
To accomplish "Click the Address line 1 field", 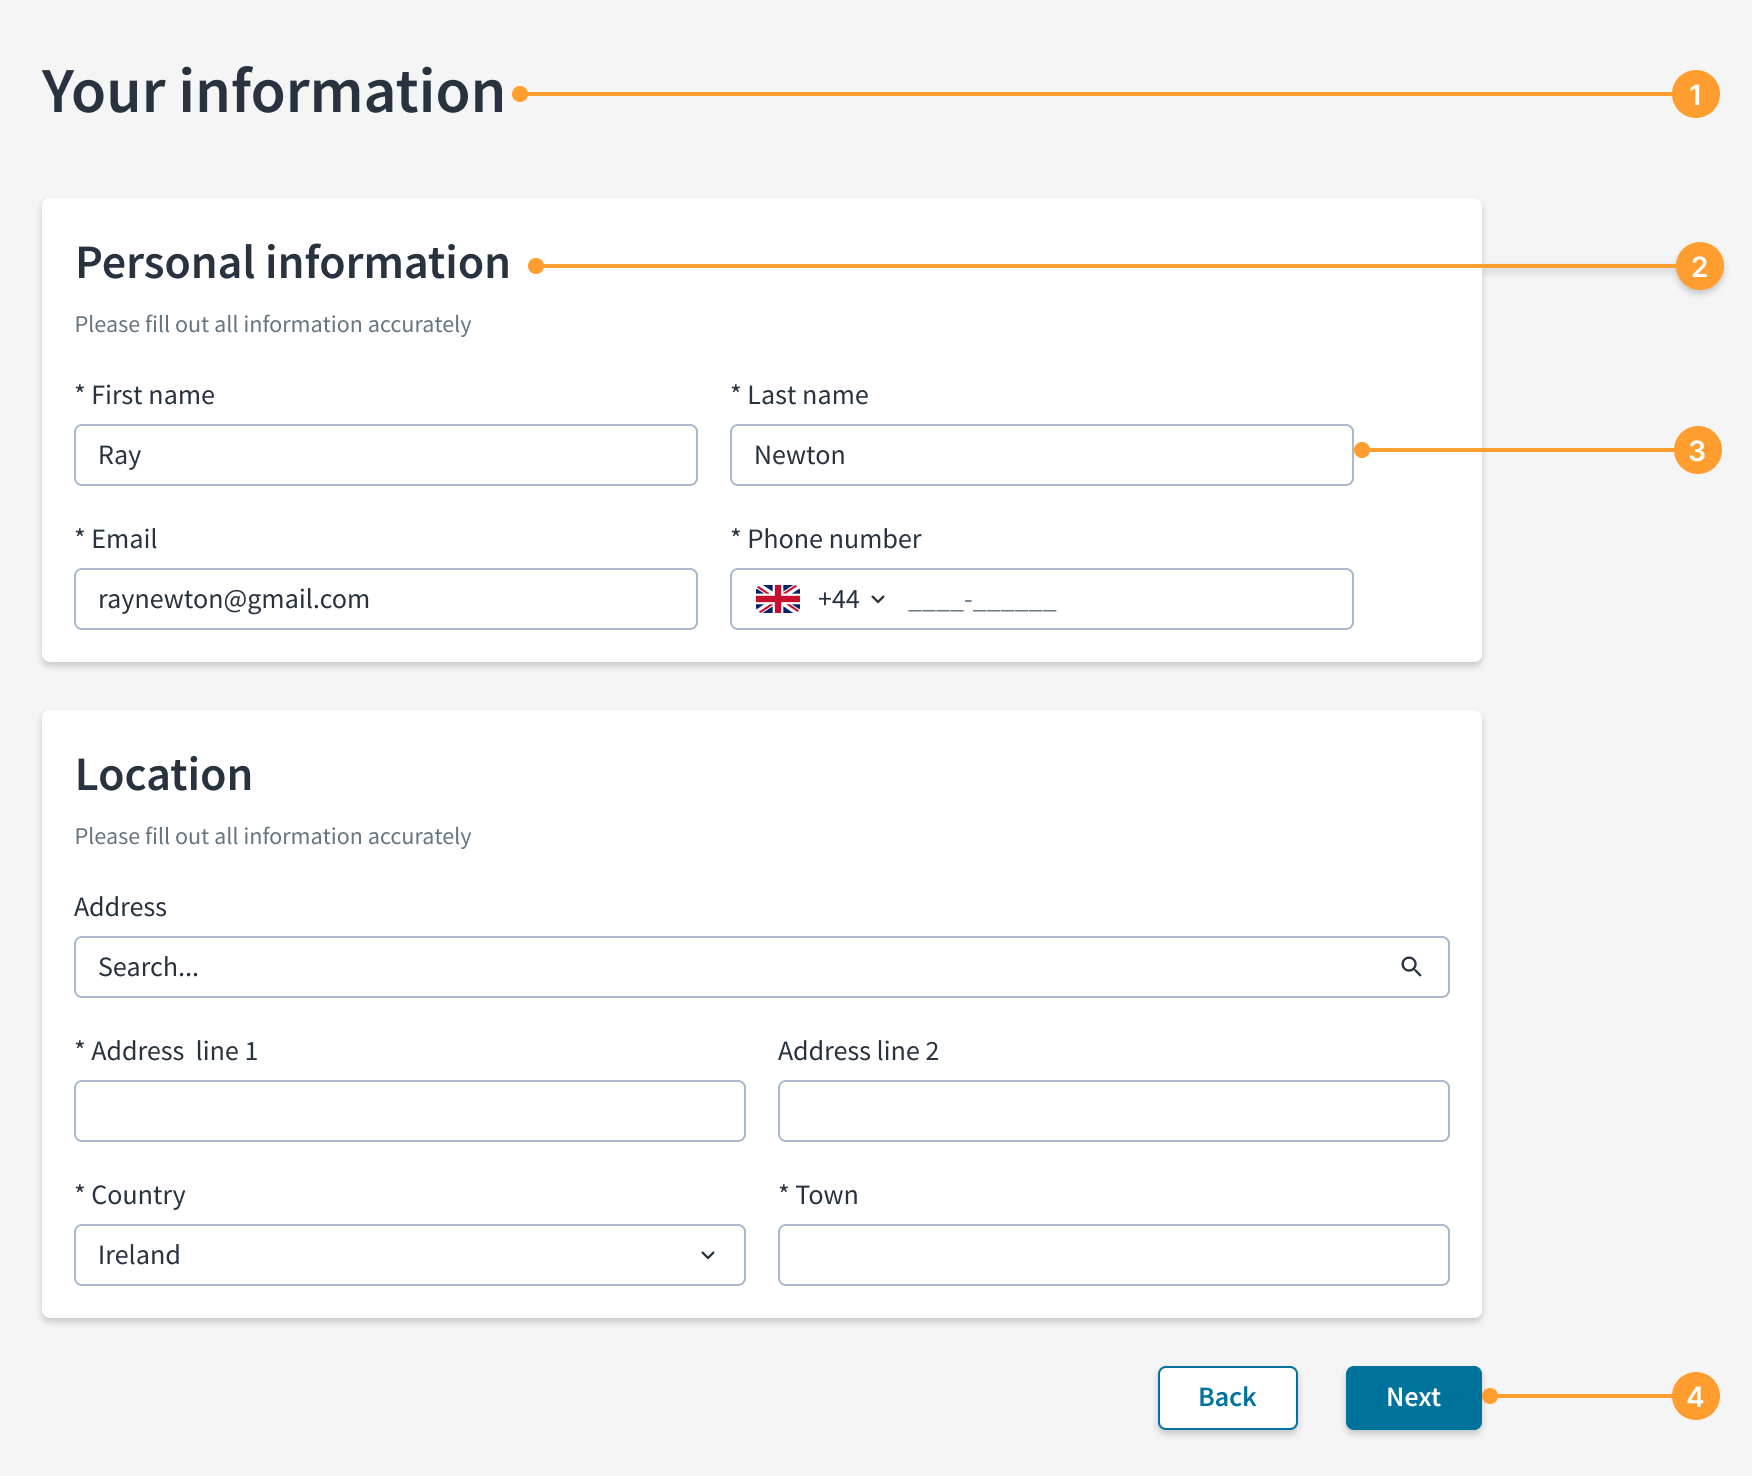I will click(410, 1111).
